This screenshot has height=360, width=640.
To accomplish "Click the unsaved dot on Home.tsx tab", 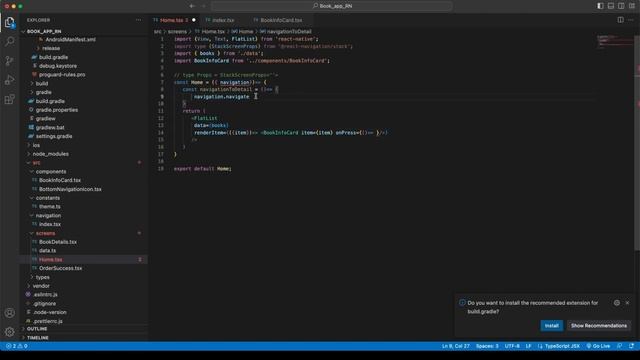I will (x=193, y=20).
